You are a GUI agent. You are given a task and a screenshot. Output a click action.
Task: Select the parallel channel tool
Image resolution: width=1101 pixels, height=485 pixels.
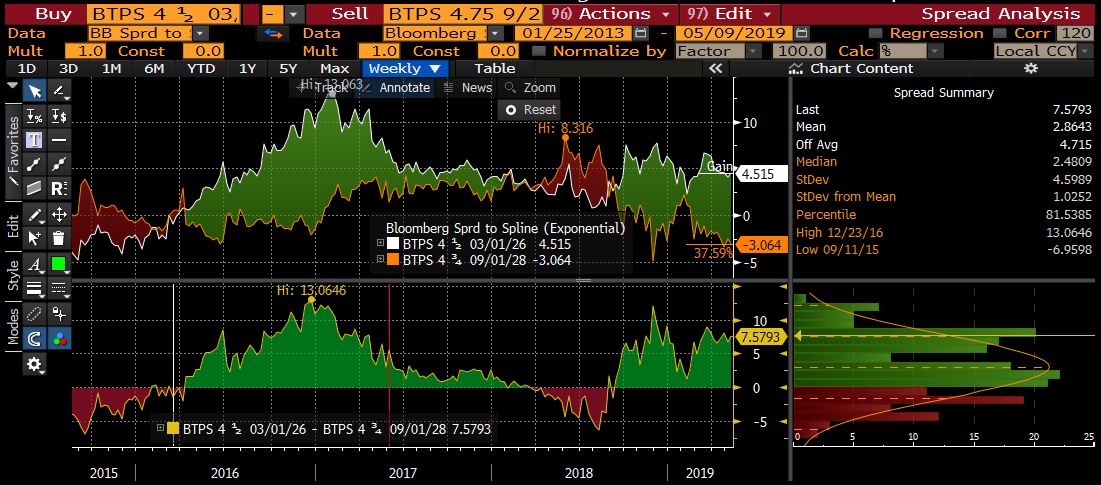(34, 188)
